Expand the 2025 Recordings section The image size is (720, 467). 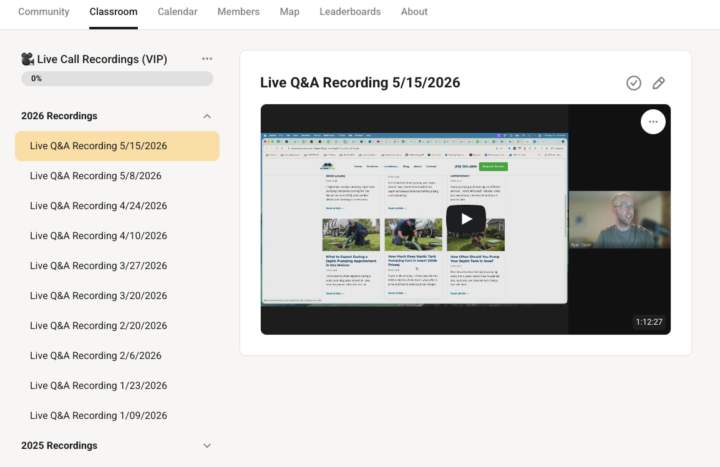207,445
